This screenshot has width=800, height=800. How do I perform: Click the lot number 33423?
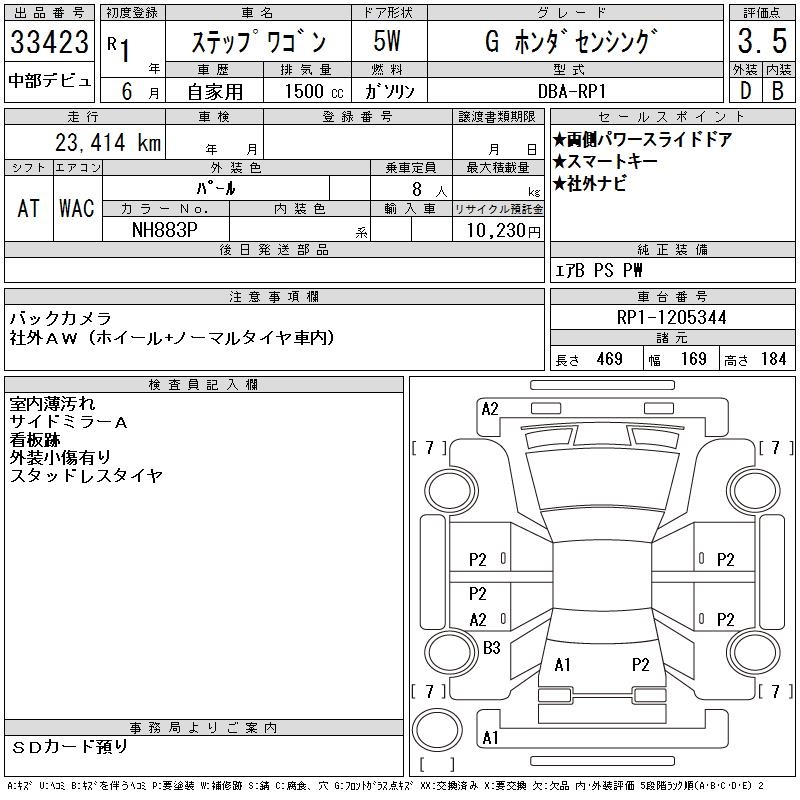coord(49,42)
